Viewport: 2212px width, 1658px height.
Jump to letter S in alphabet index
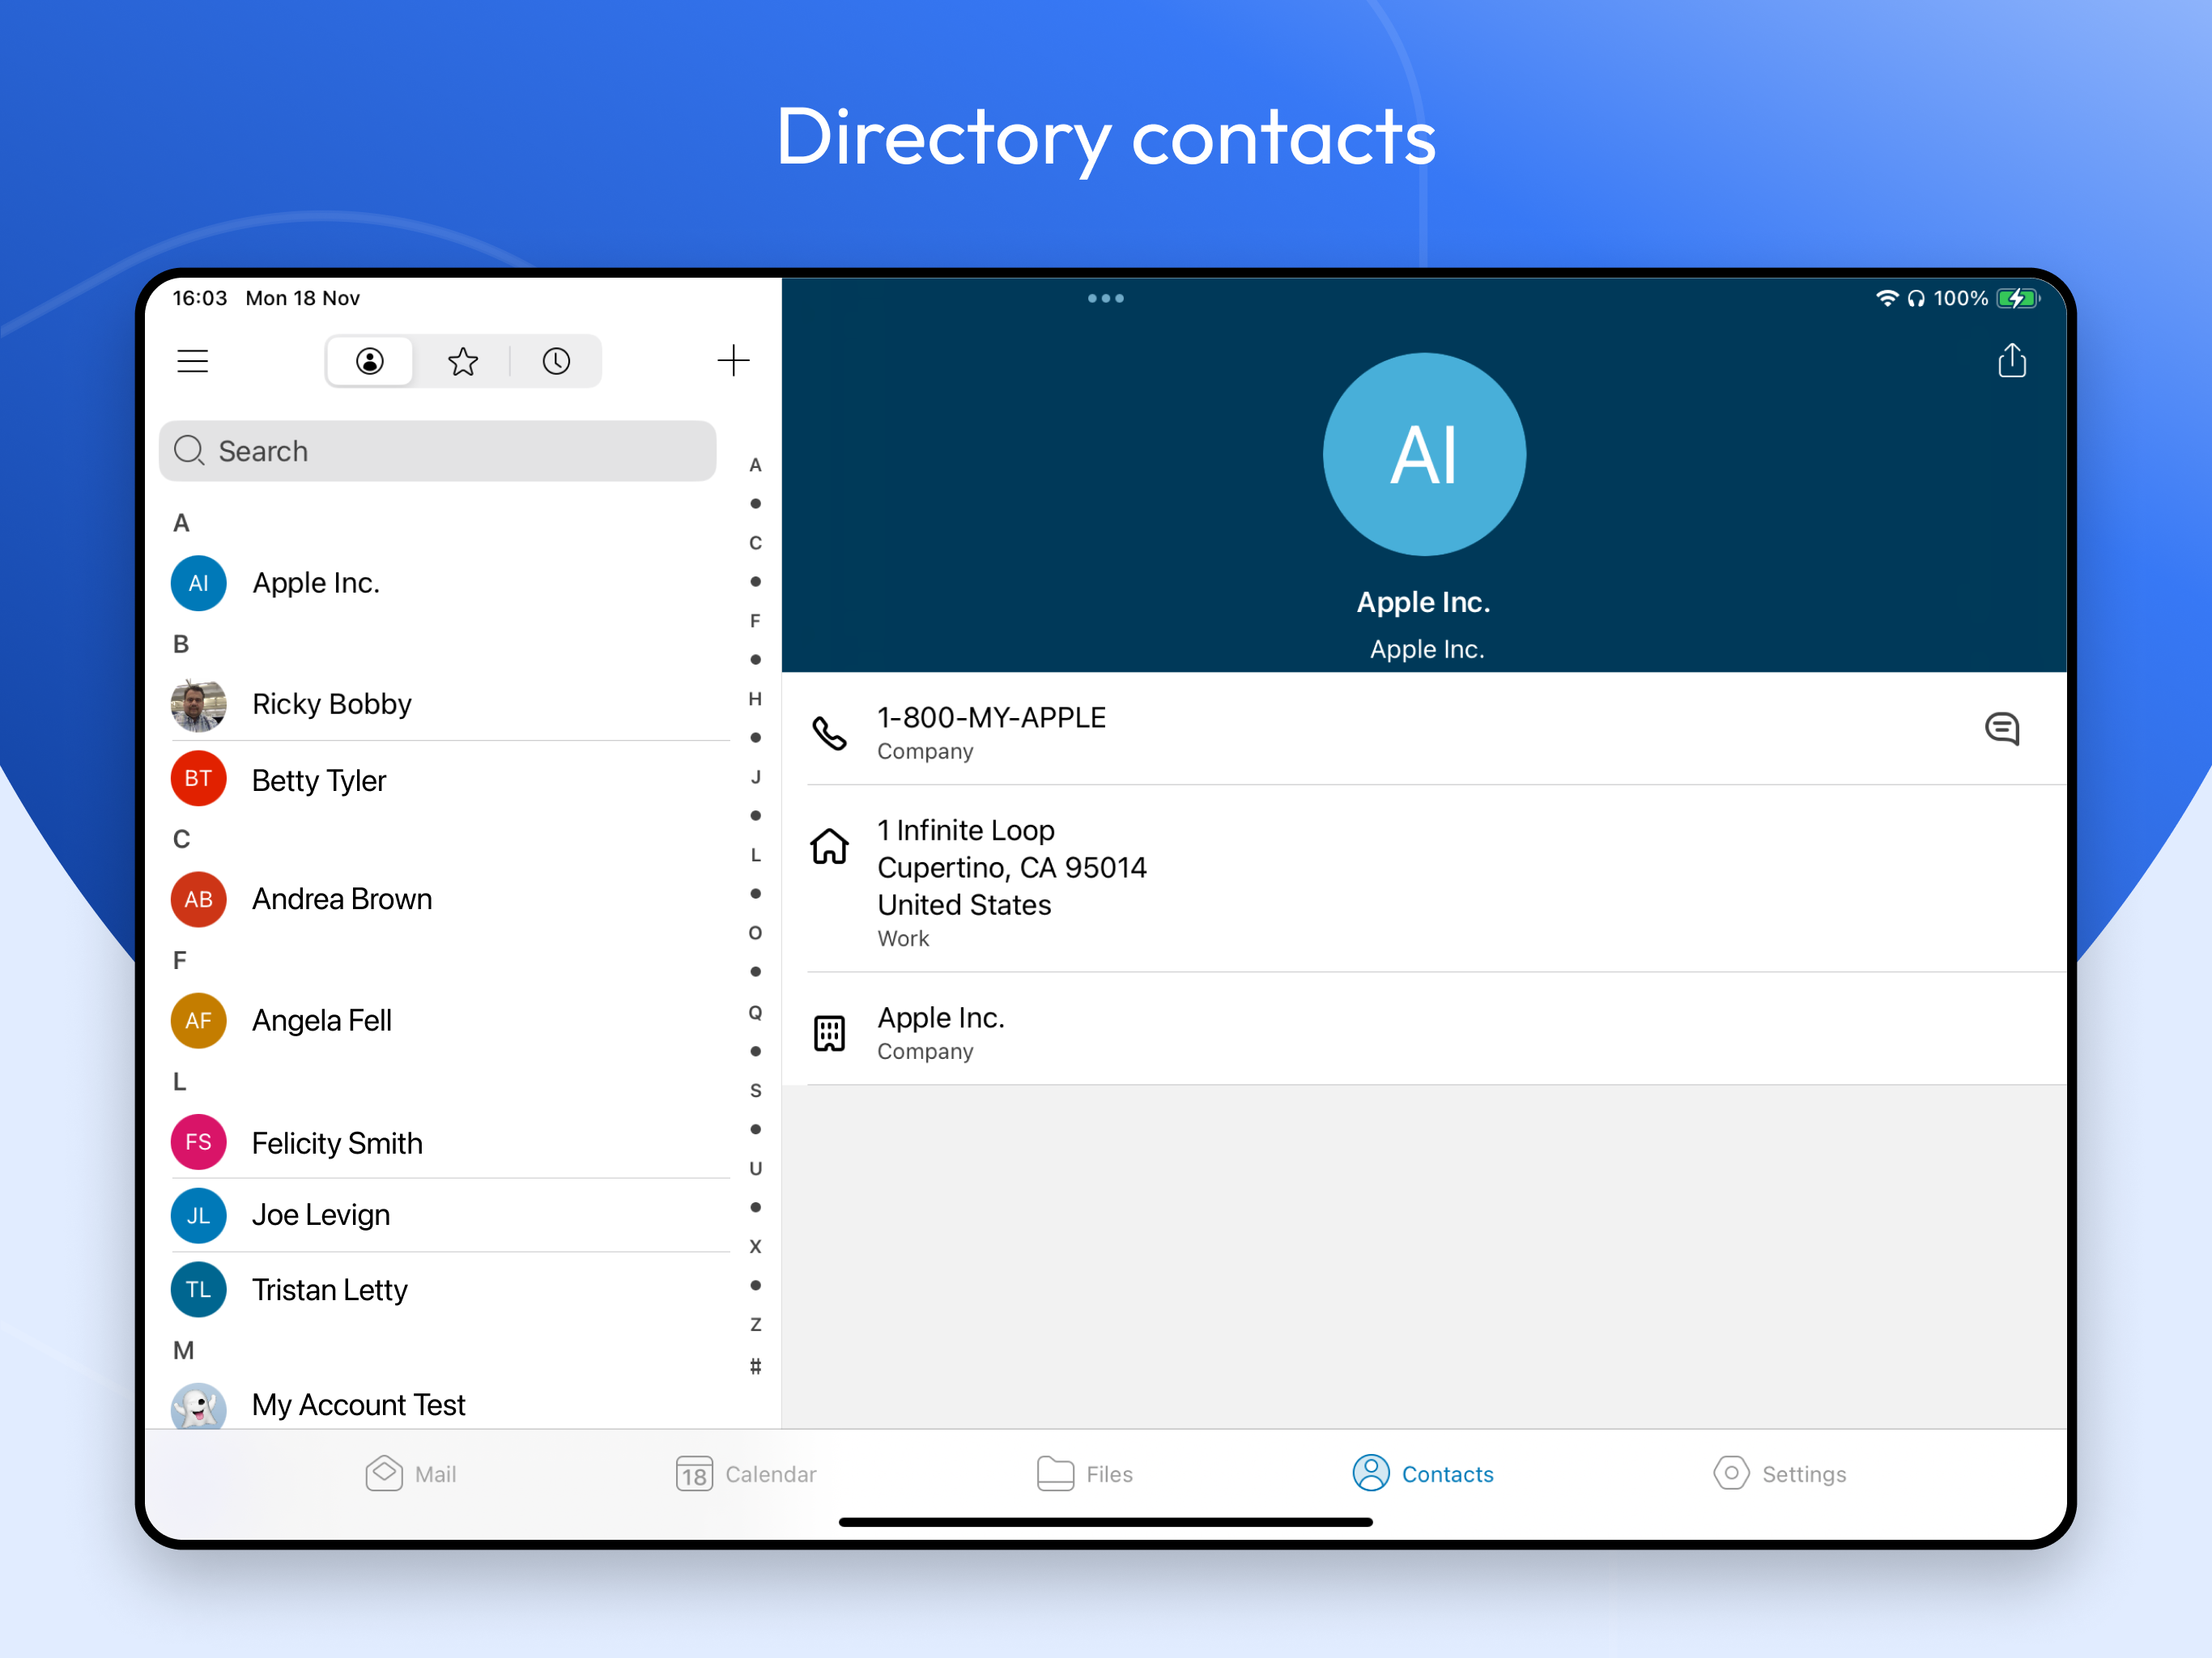click(755, 1090)
